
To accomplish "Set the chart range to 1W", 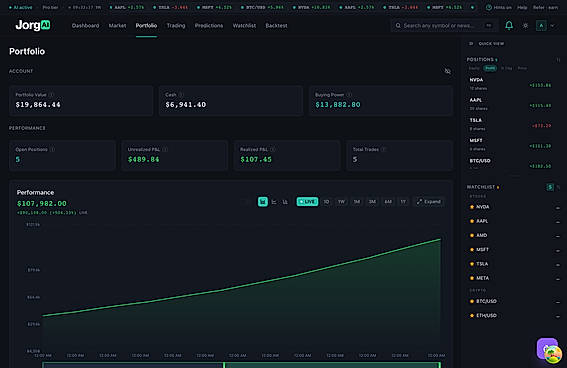I will coord(341,202).
